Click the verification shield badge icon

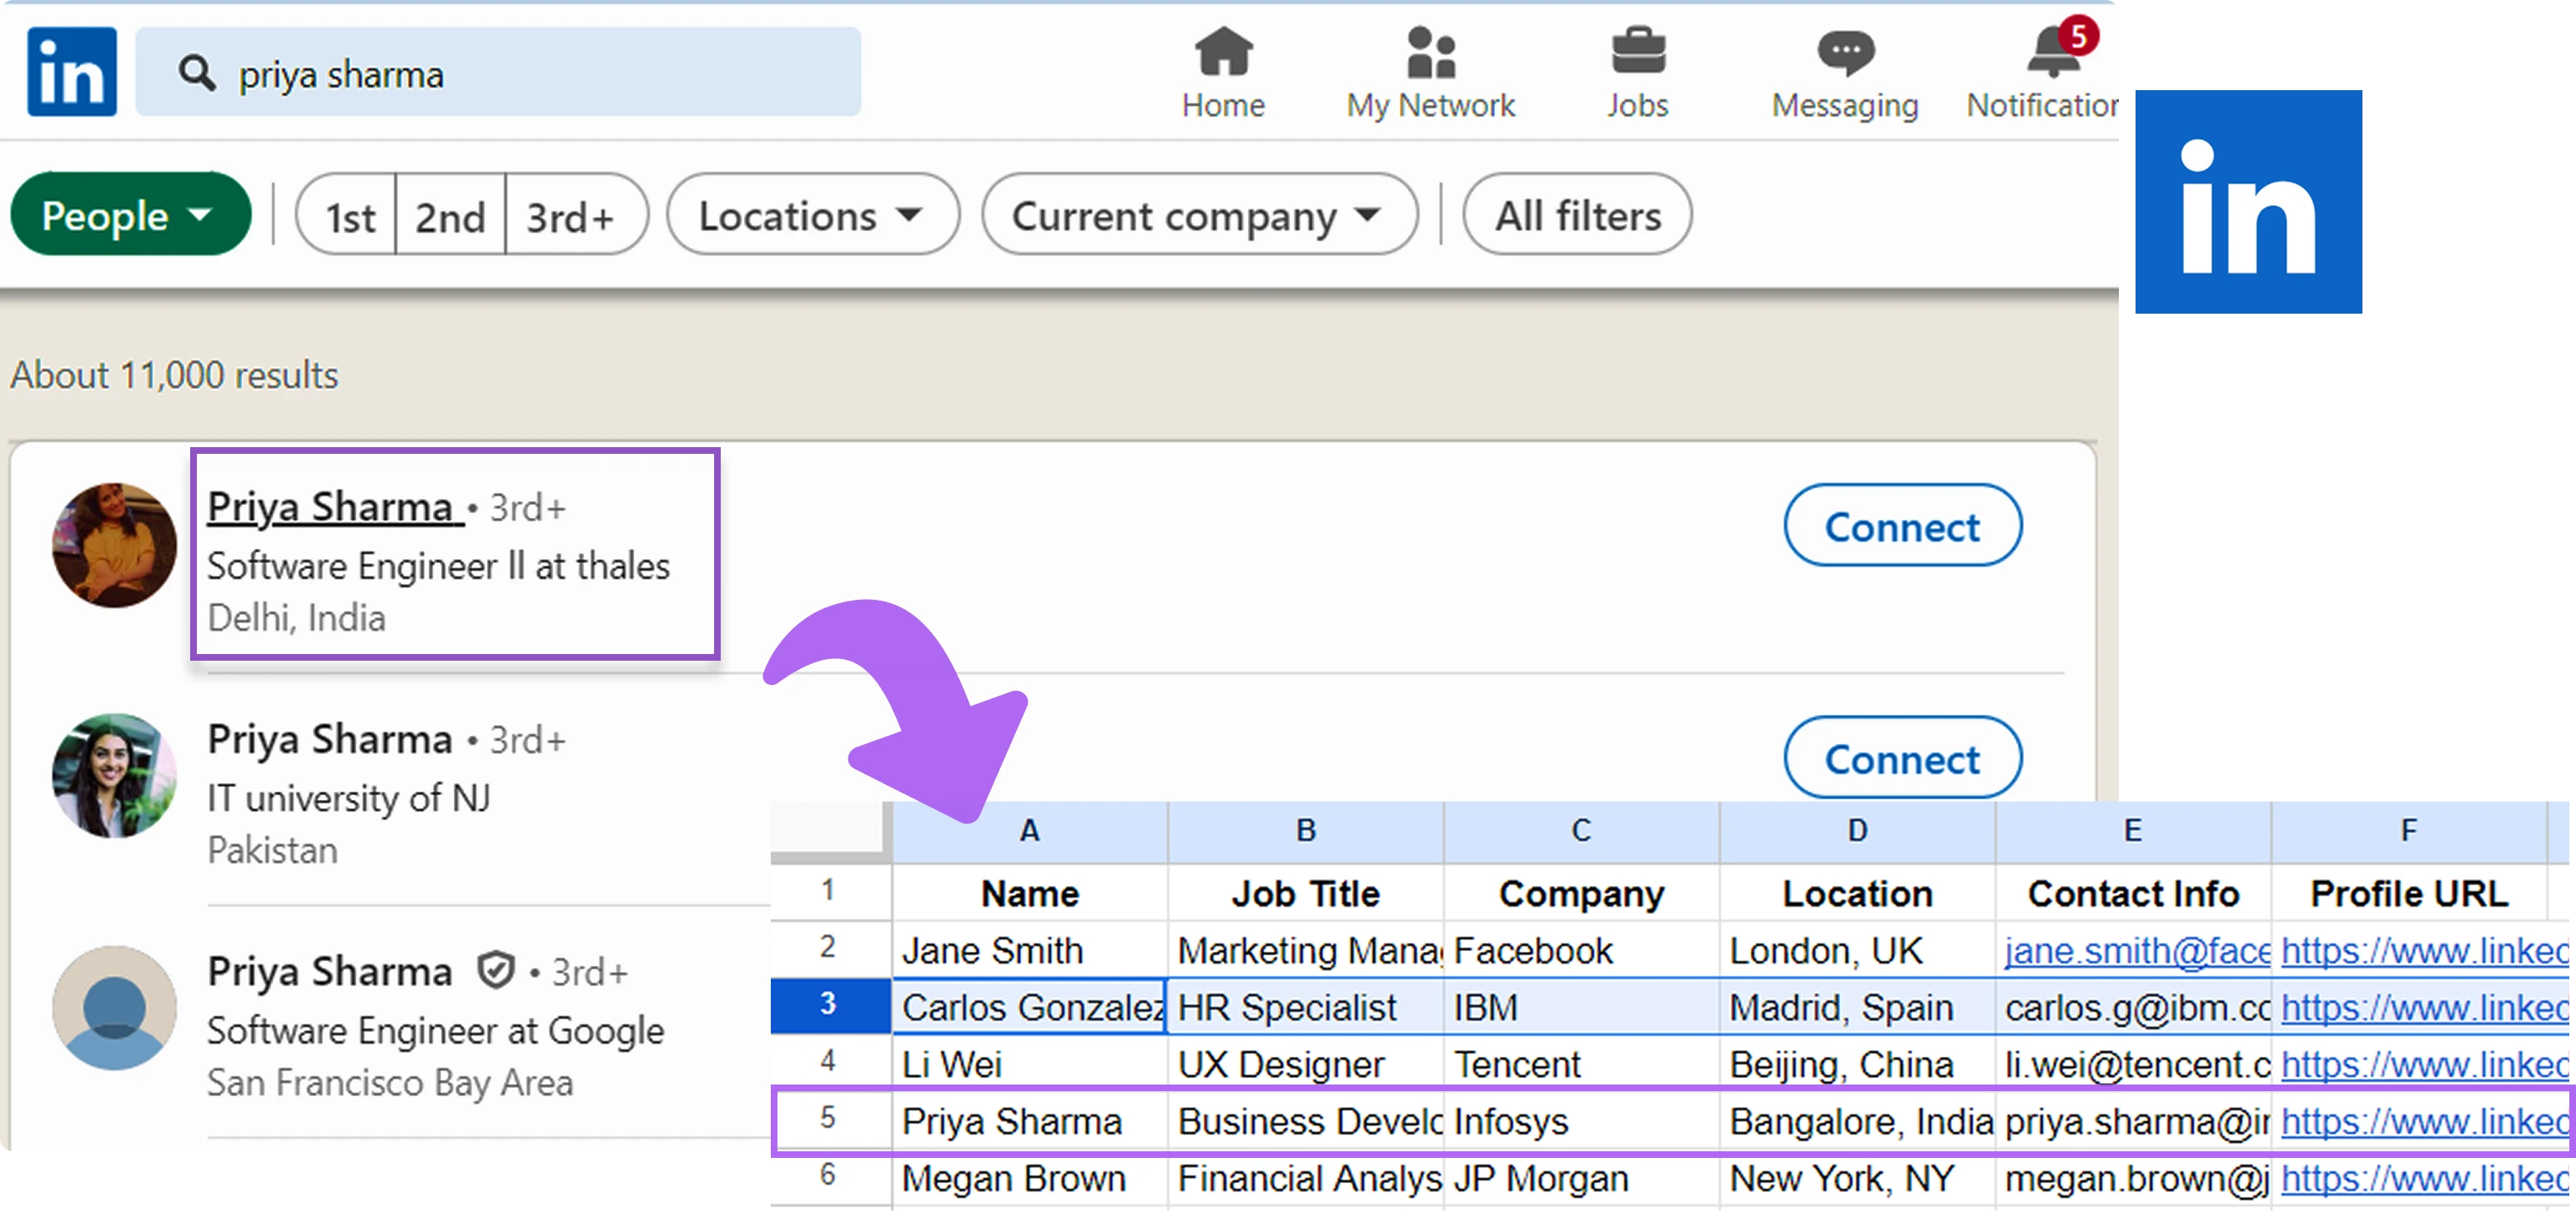point(496,970)
